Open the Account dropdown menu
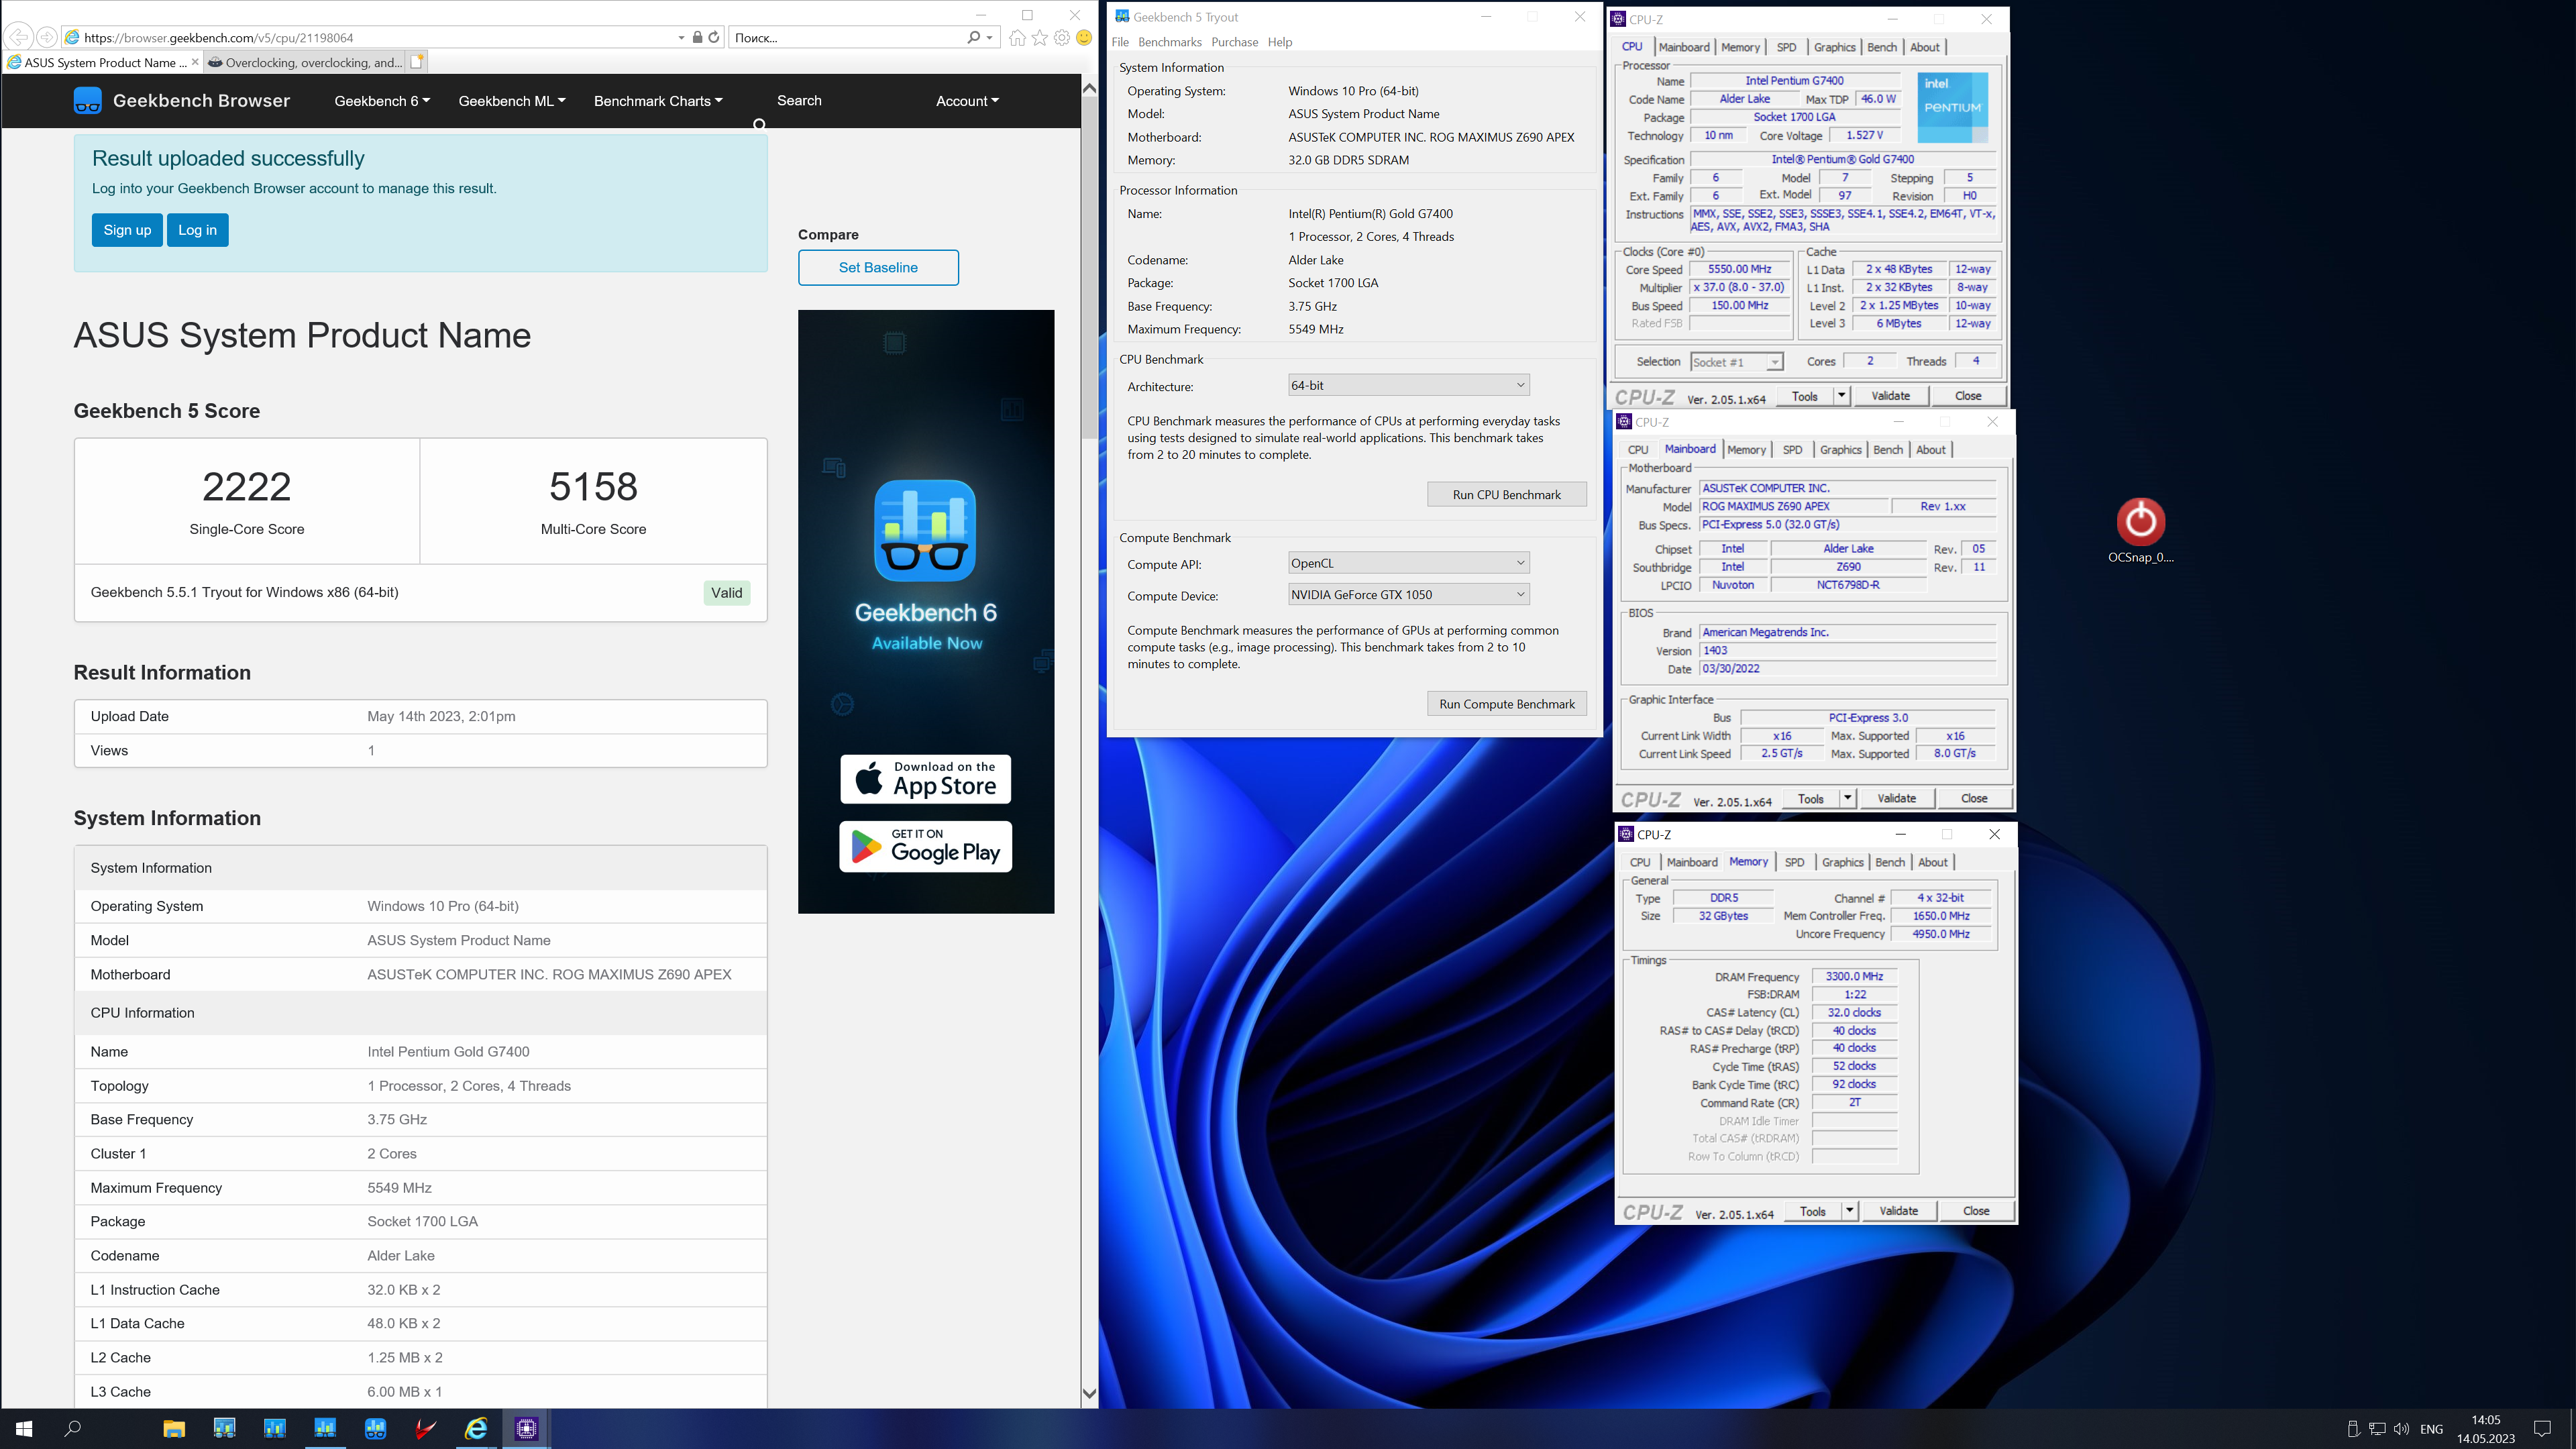 pos(967,101)
